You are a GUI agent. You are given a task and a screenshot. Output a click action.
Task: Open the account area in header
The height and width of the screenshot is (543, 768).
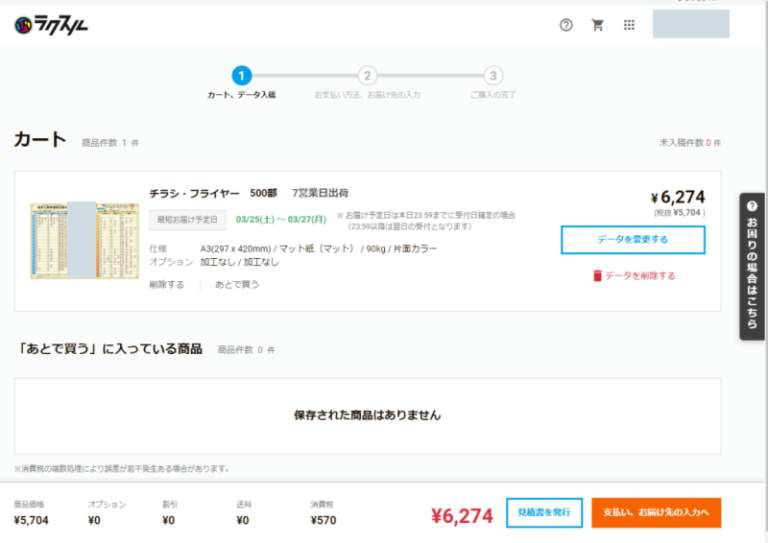pyautogui.click(x=690, y=25)
